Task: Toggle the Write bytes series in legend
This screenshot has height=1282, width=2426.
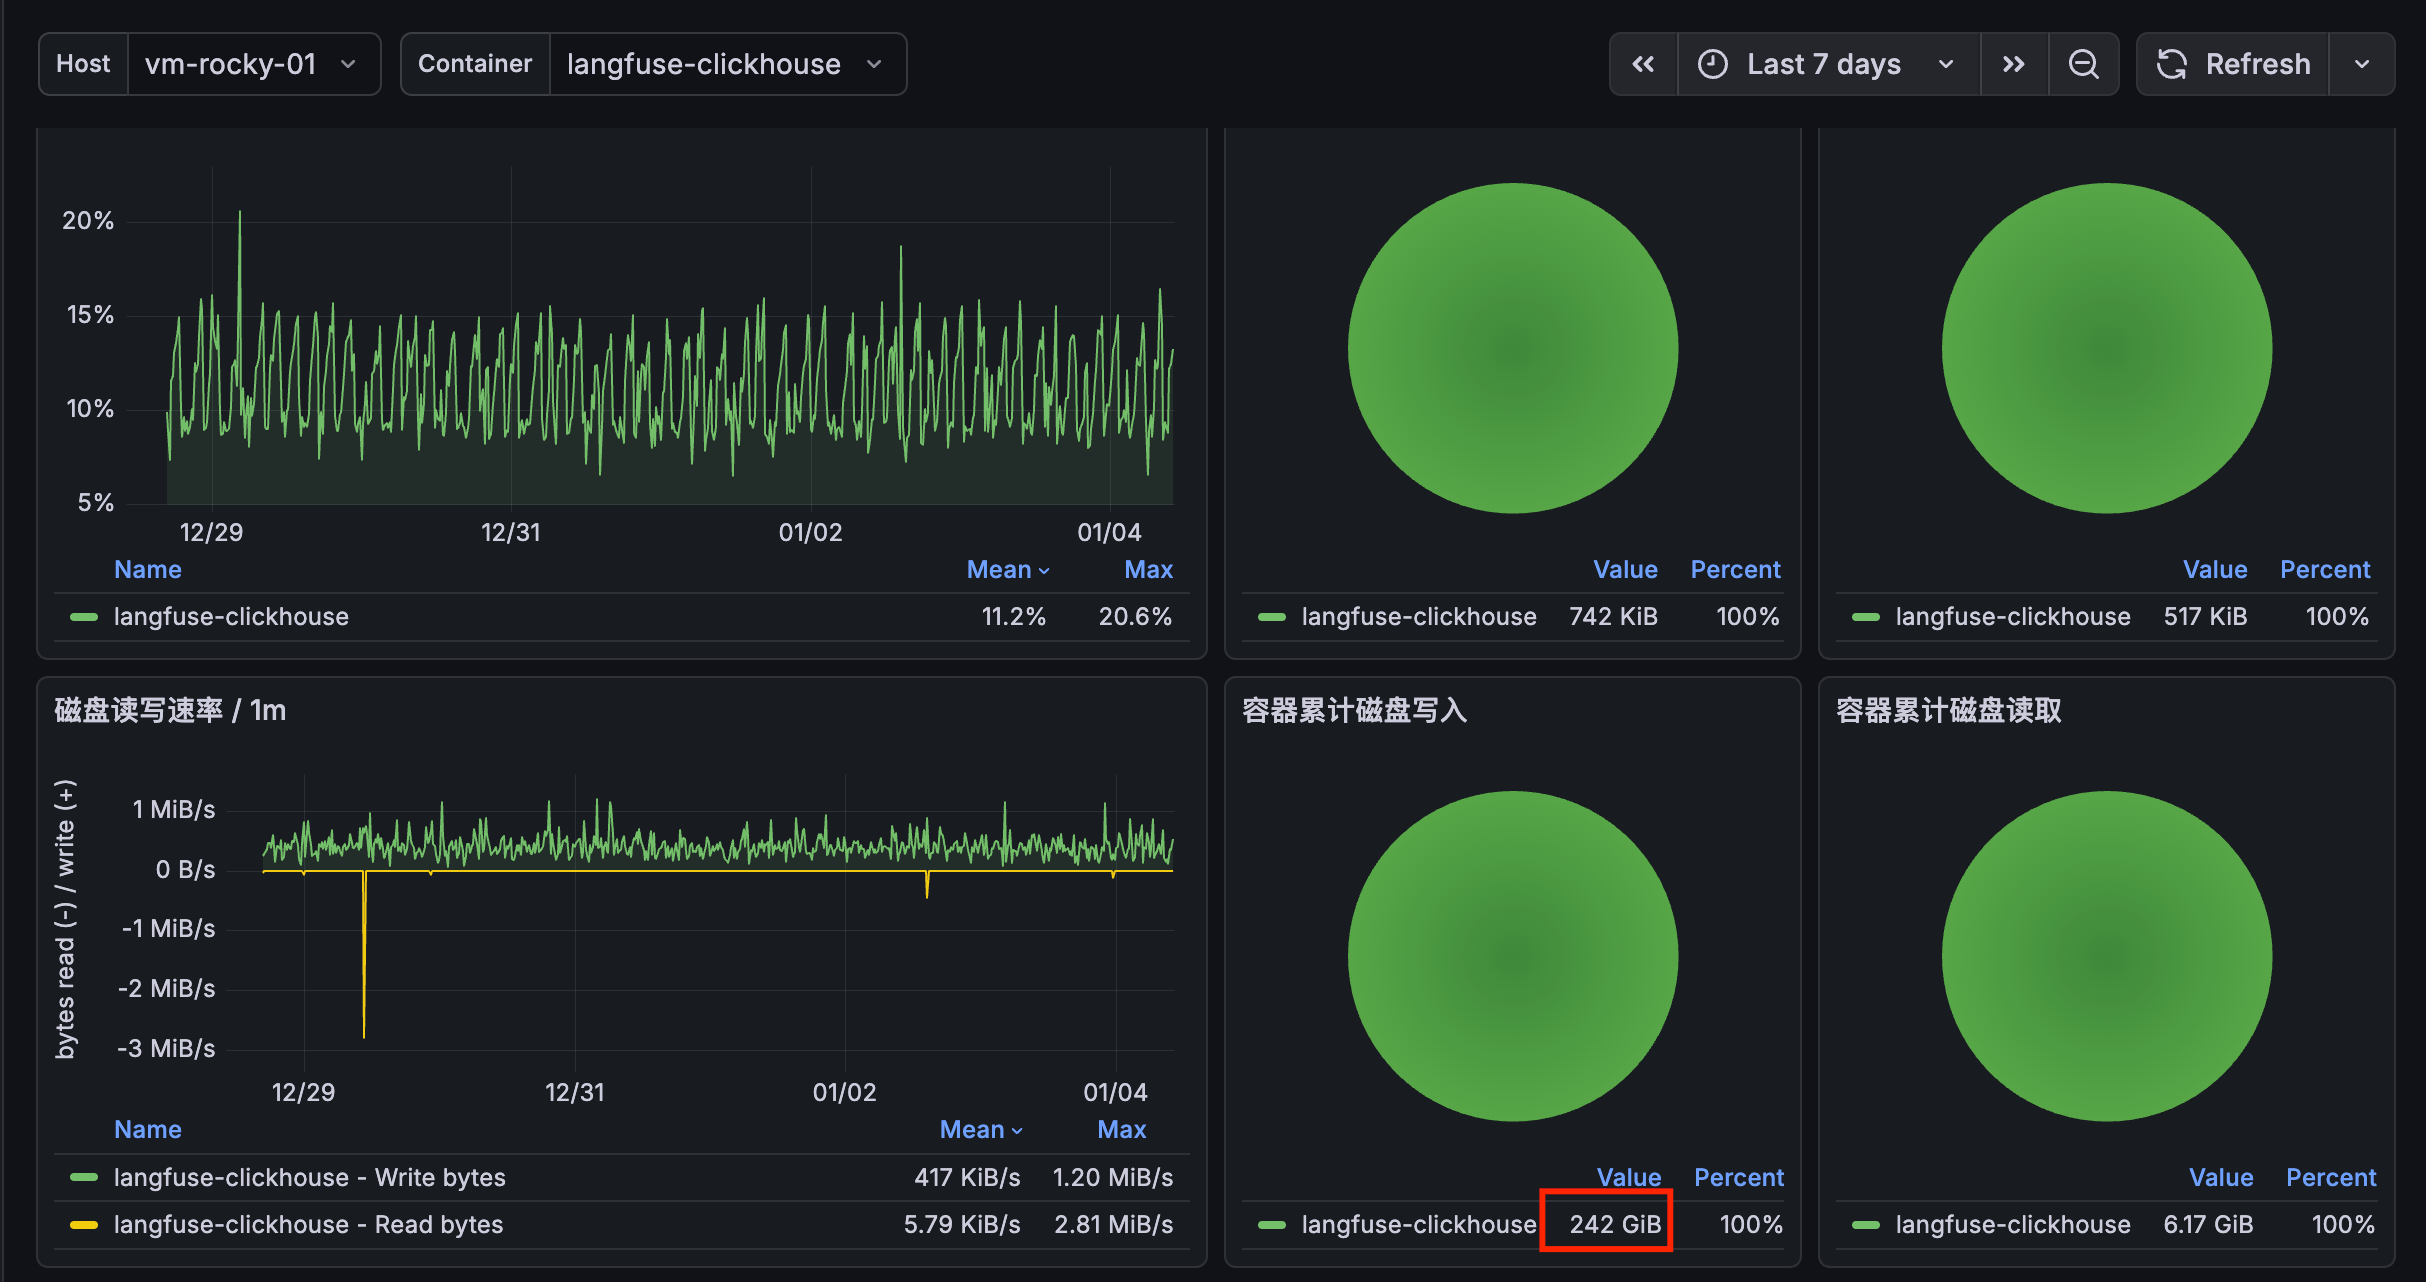Action: [x=309, y=1177]
